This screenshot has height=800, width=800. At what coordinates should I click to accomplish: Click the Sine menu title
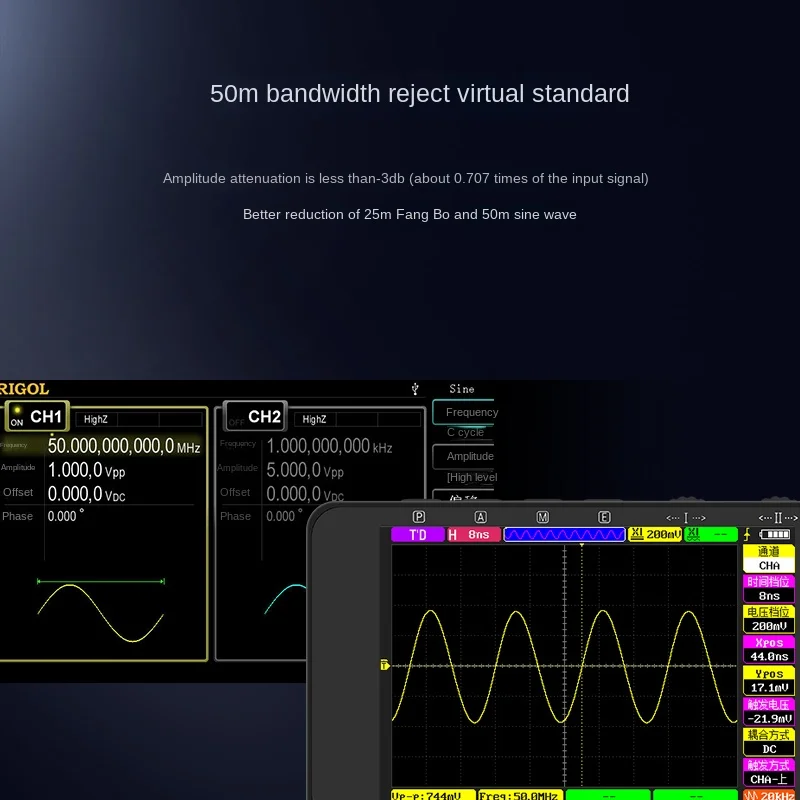(462, 389)
